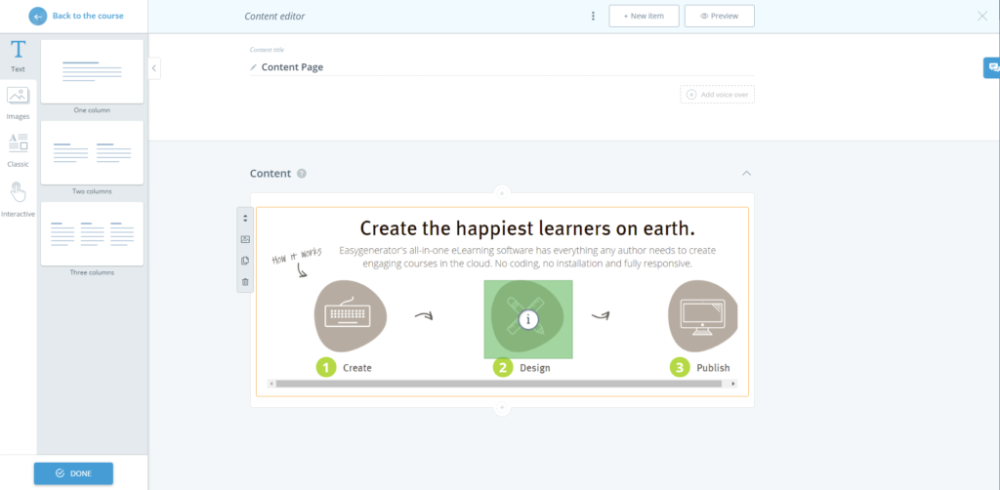Click the '2 Design' step label
Screen dimensions: 1000x490
pos(522,368)
